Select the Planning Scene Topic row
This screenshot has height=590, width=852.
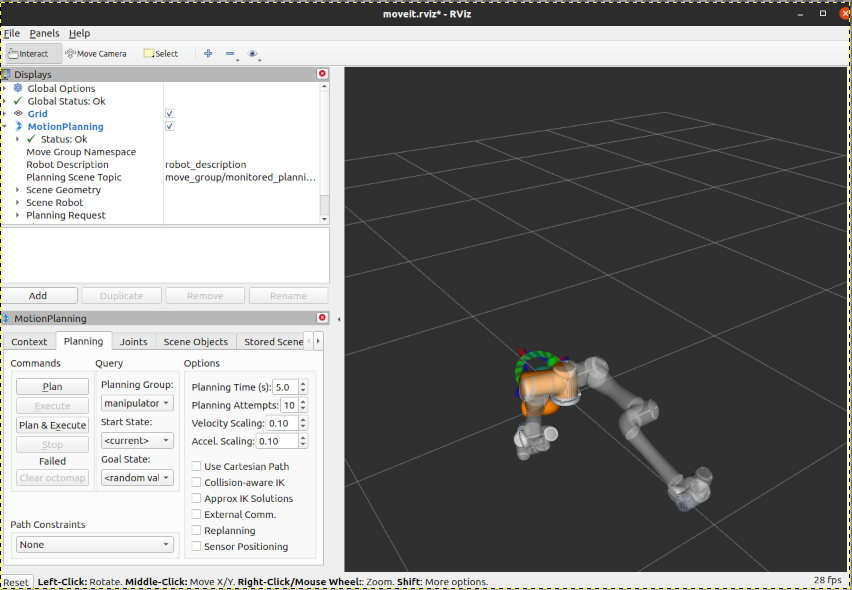pyautogui.click(x=161, y=177)
